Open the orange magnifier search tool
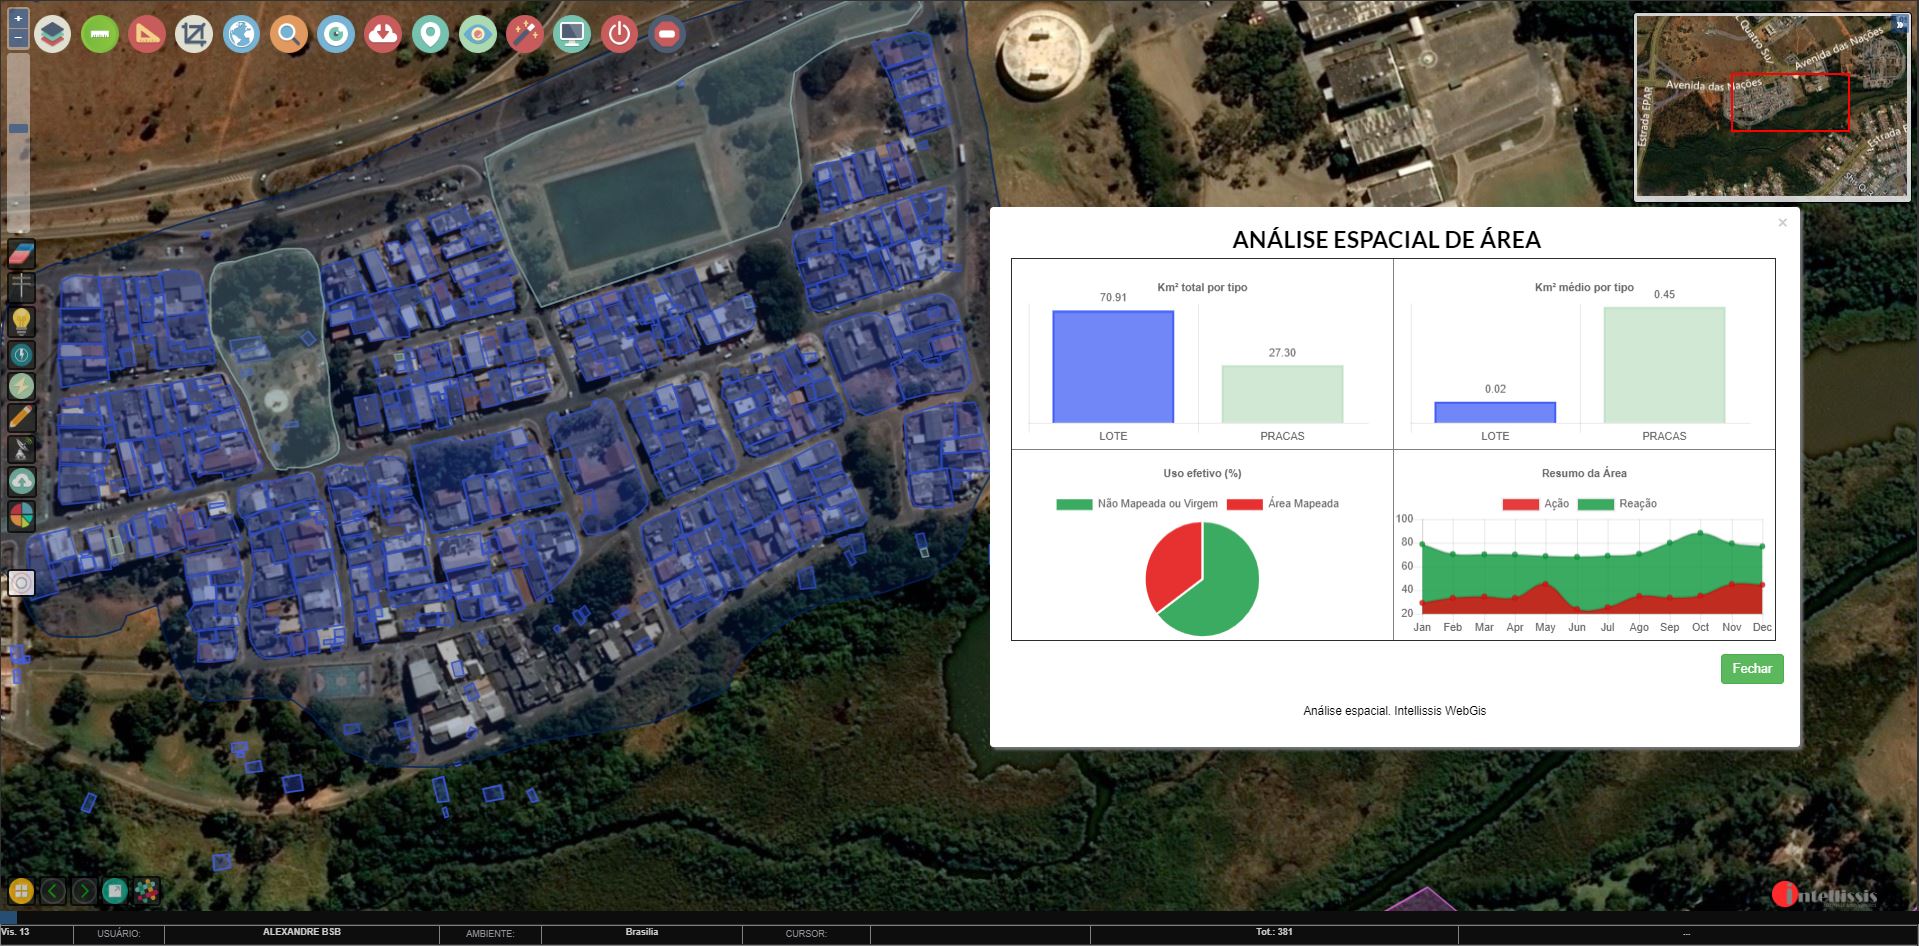This screenshot has height=946, width=1919. (x=288, y=35)
